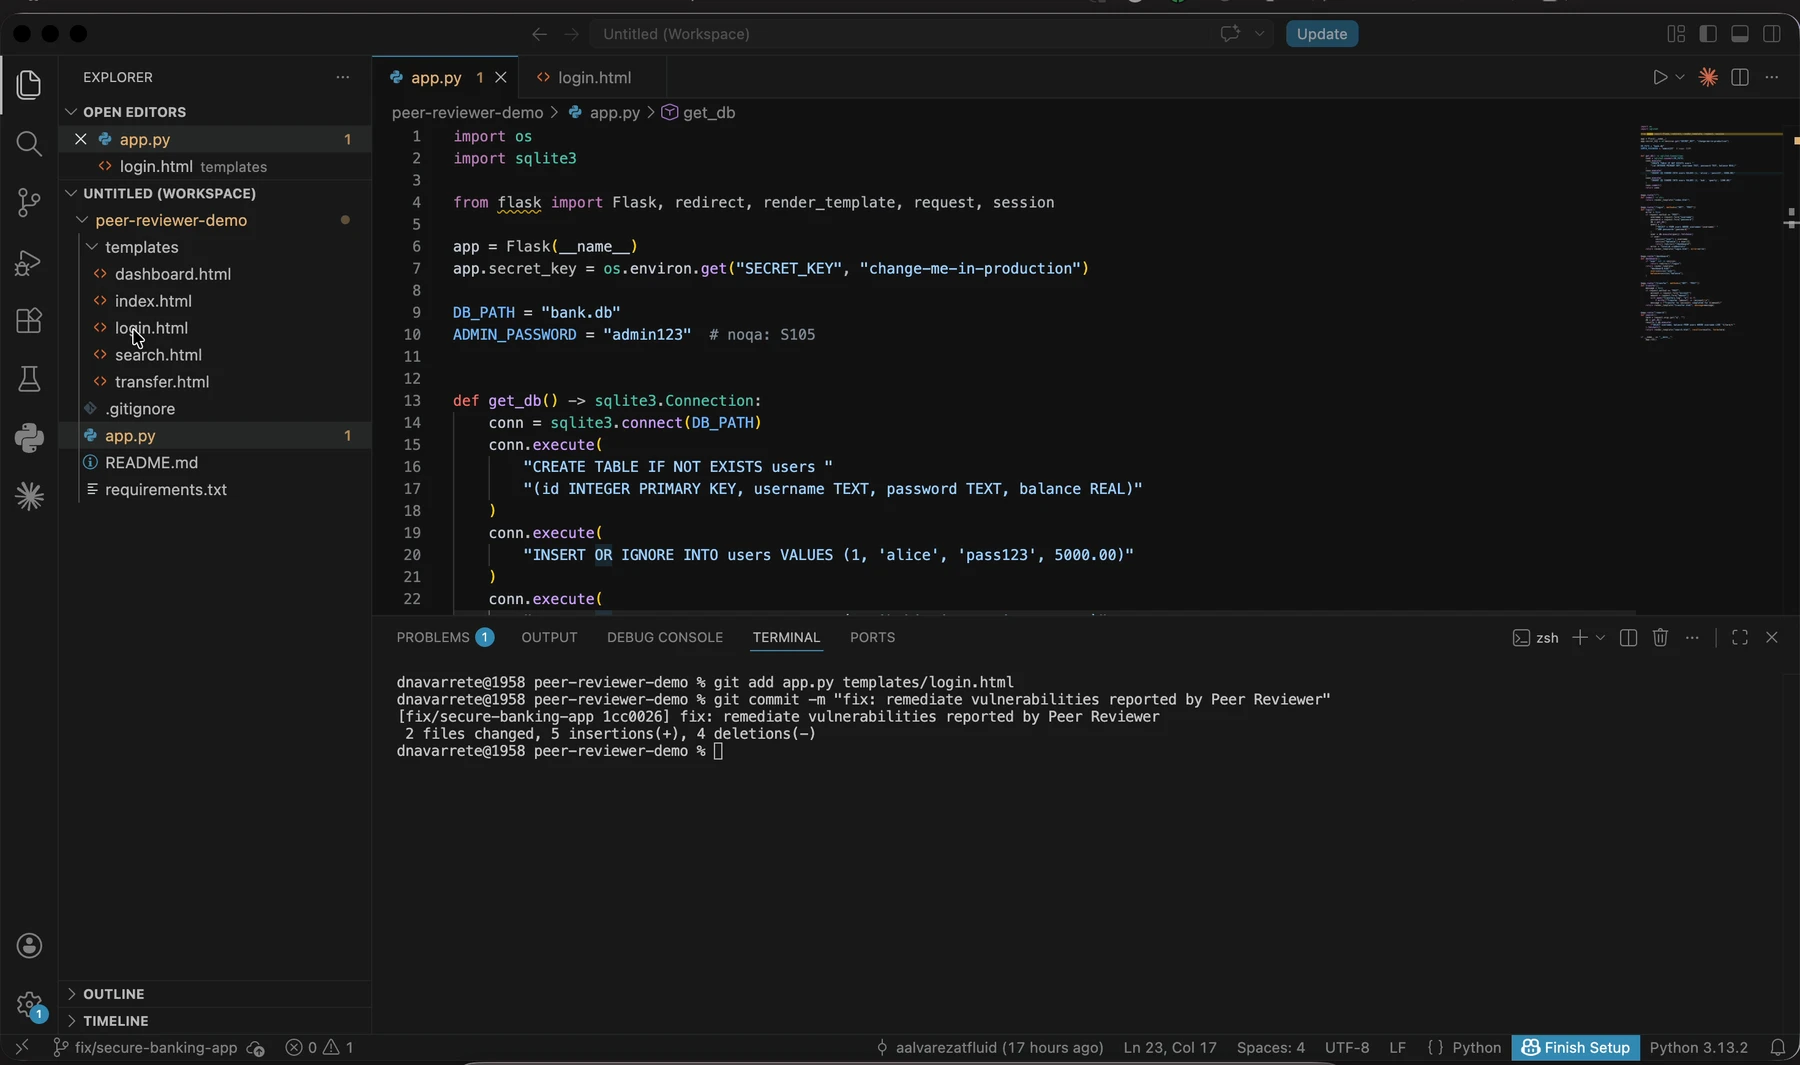Image resolution: width=1800 pixels, height=1065 pixels.
Task: Click the fix/secure-banking-app branch in status bar
Action: point(144,1048)
